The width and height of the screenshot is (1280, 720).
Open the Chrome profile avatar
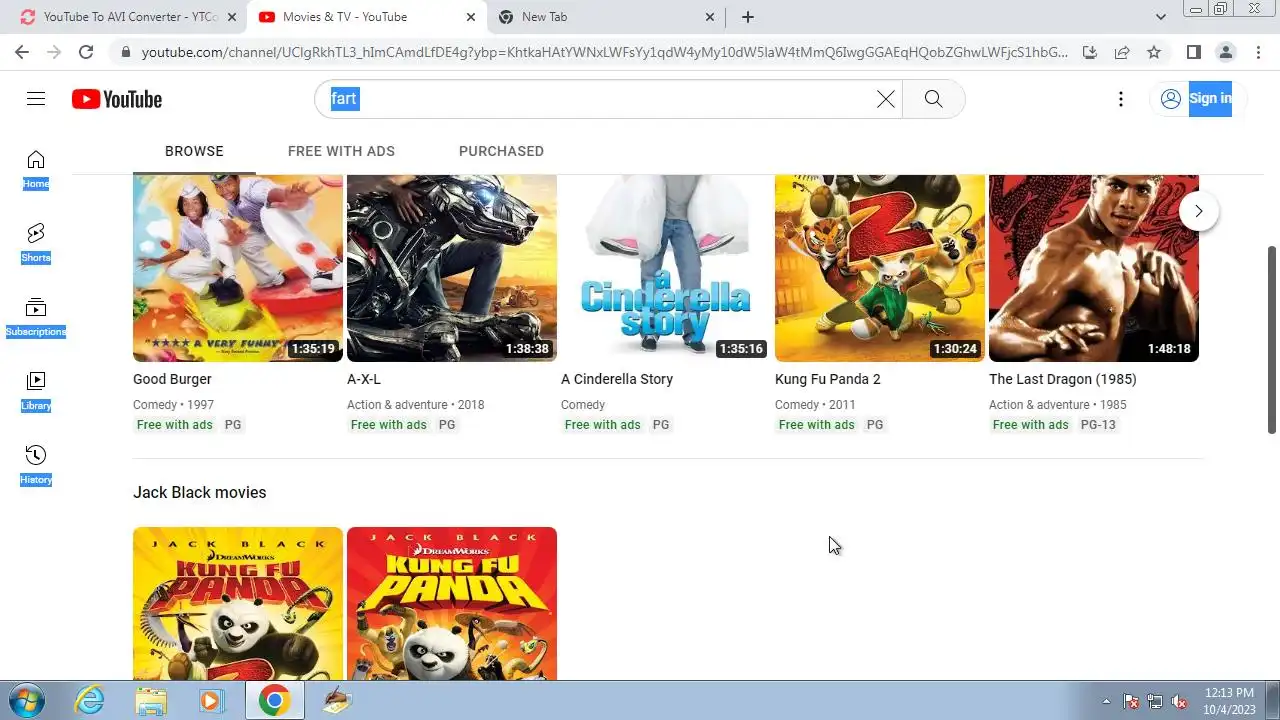pyautogui.click(x=1225, y=52)
